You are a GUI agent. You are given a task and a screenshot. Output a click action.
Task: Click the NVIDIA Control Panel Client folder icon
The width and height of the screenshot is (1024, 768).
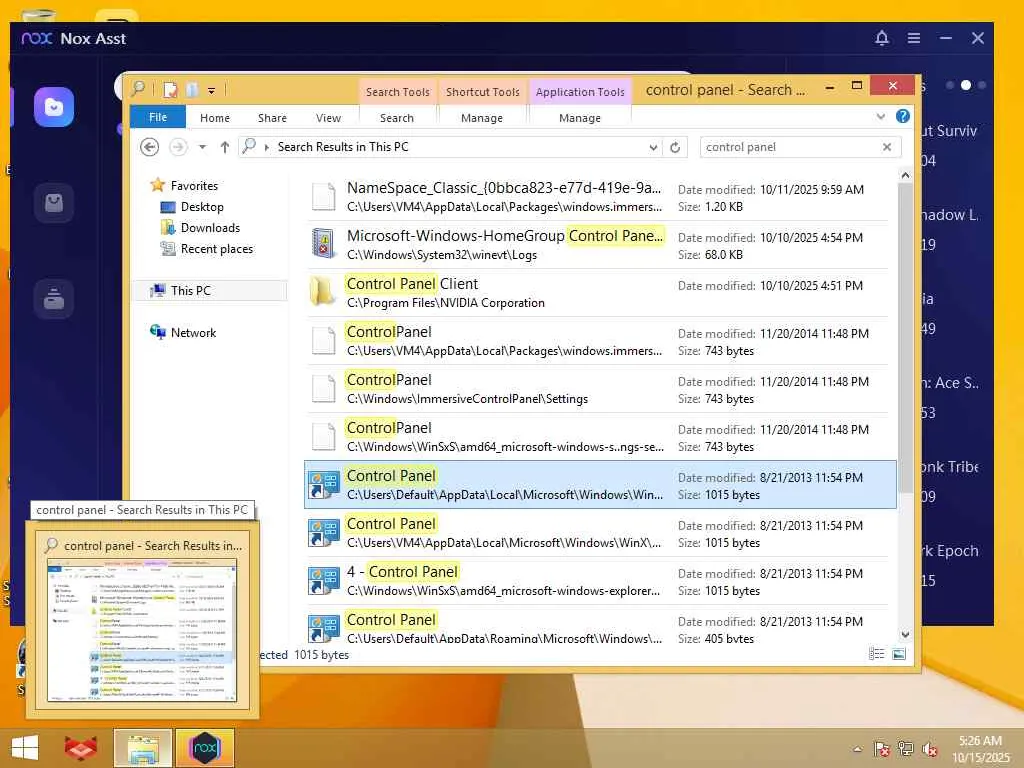324,292
